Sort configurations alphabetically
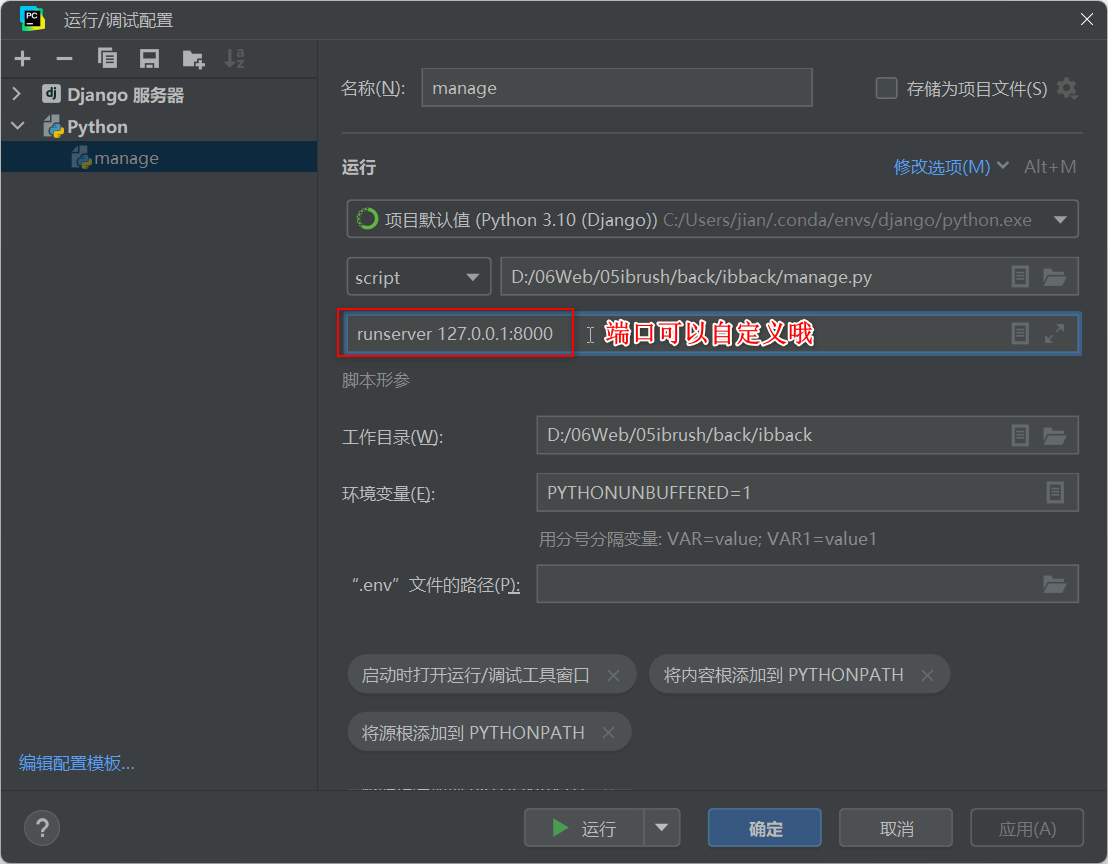 (x=235, y=59)
